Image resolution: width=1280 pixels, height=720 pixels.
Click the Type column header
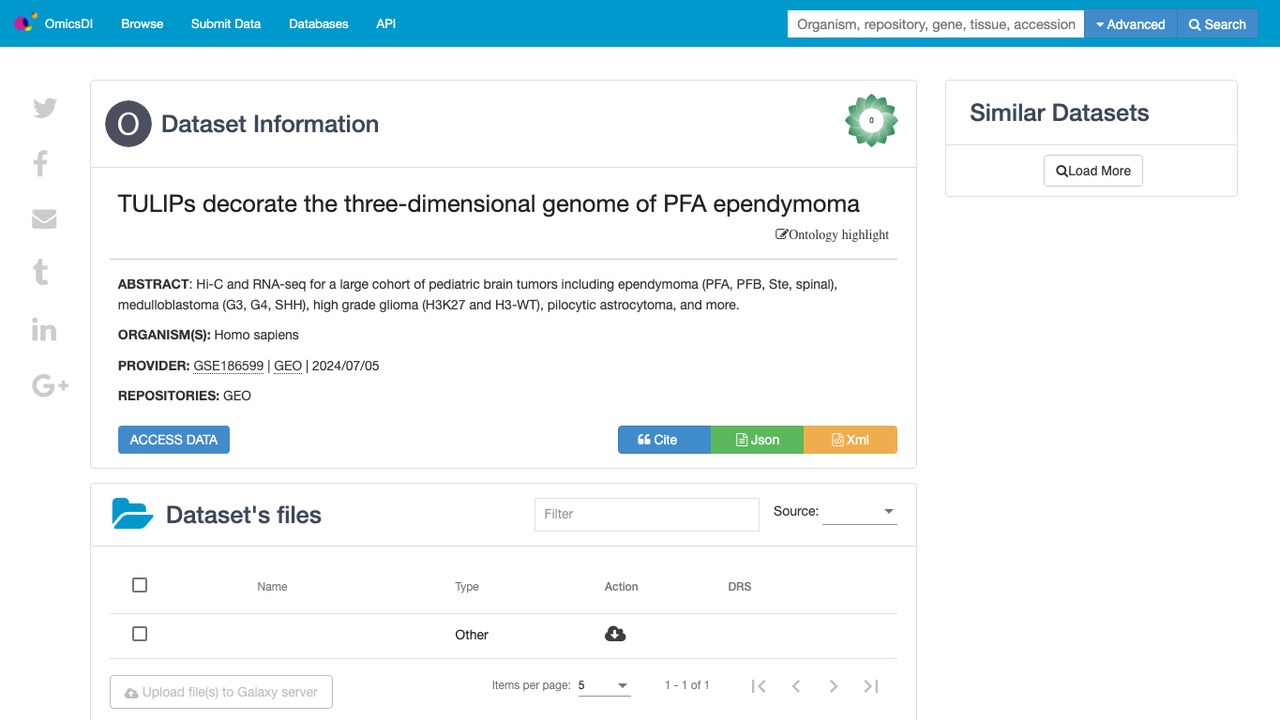coord(467,587)
